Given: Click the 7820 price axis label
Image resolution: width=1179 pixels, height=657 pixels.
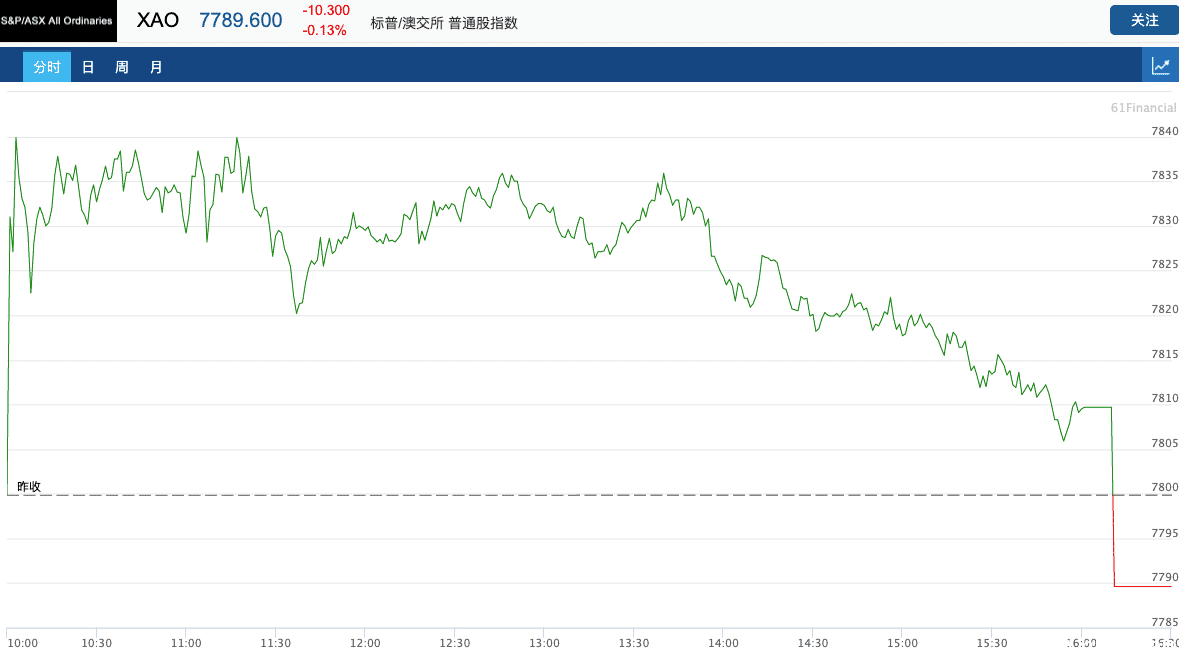Looking at the screenshot, I should click(x=1165, y=309).
